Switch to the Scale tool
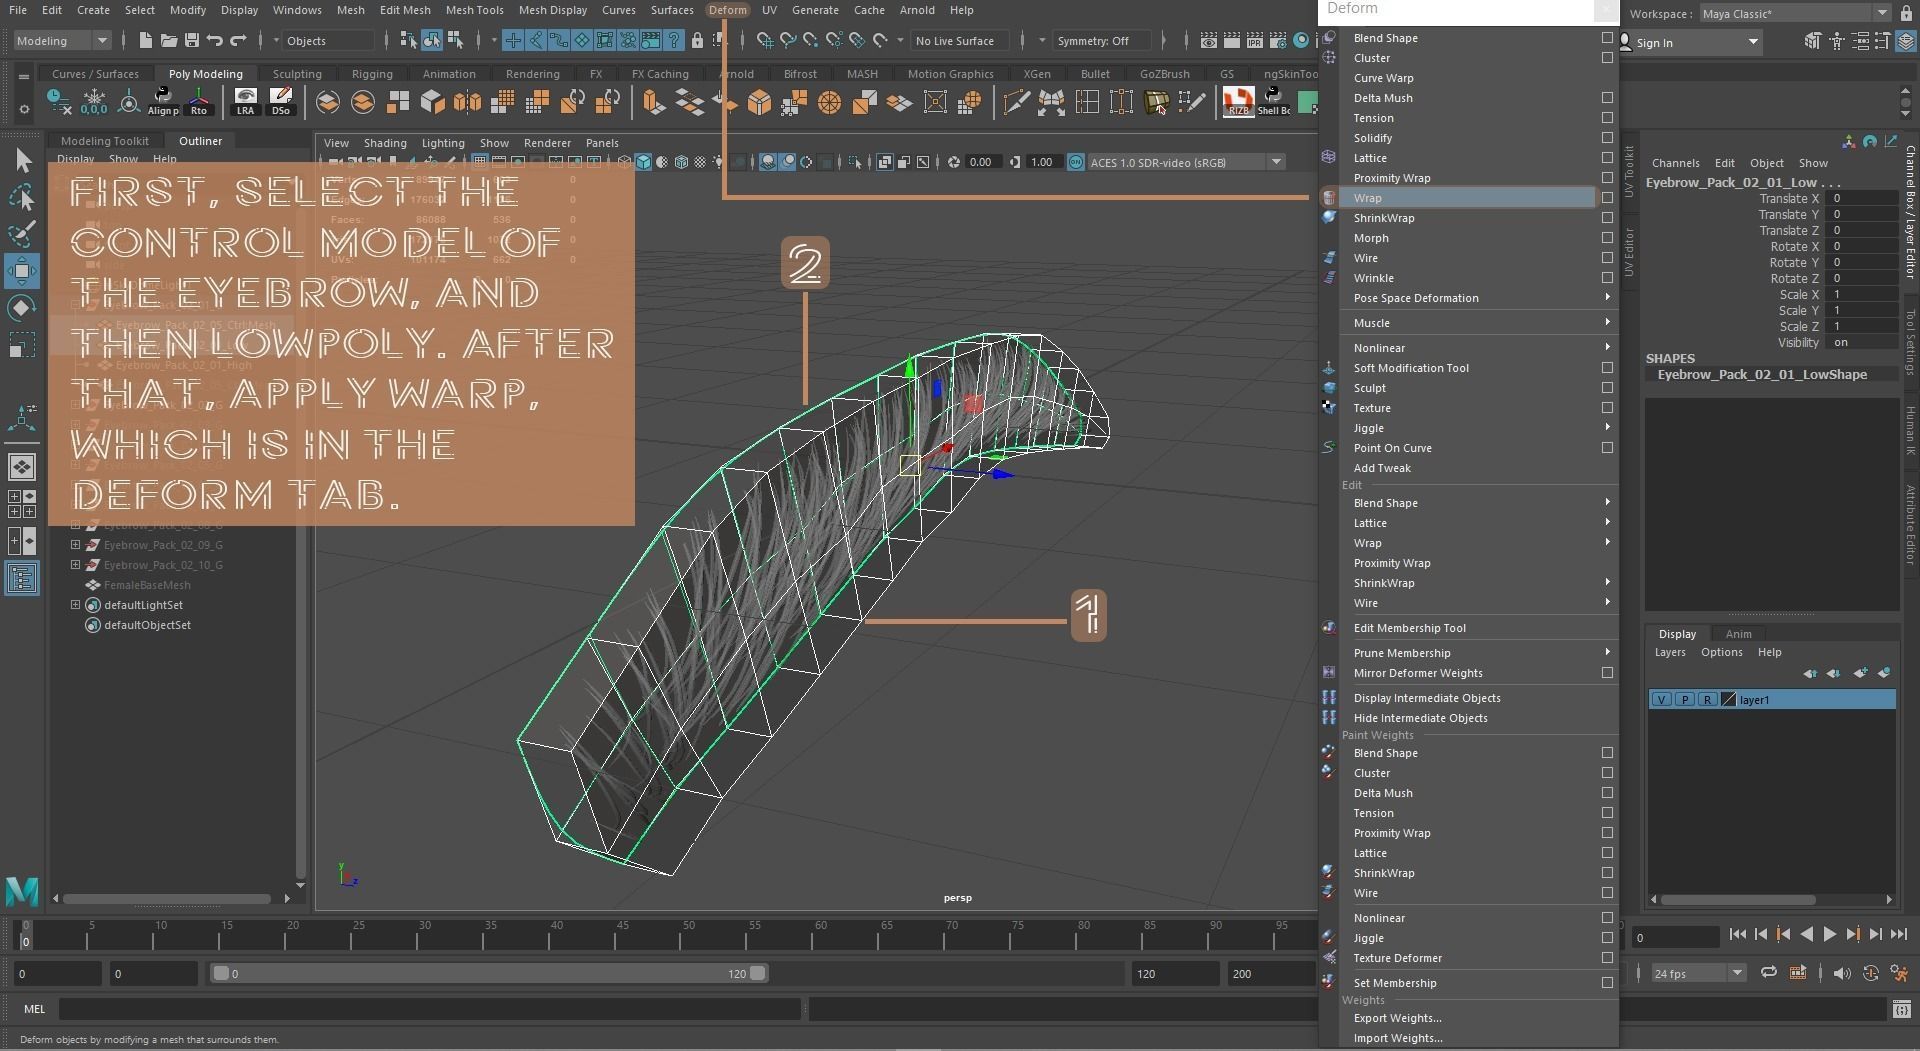 (x=22, y=345)
